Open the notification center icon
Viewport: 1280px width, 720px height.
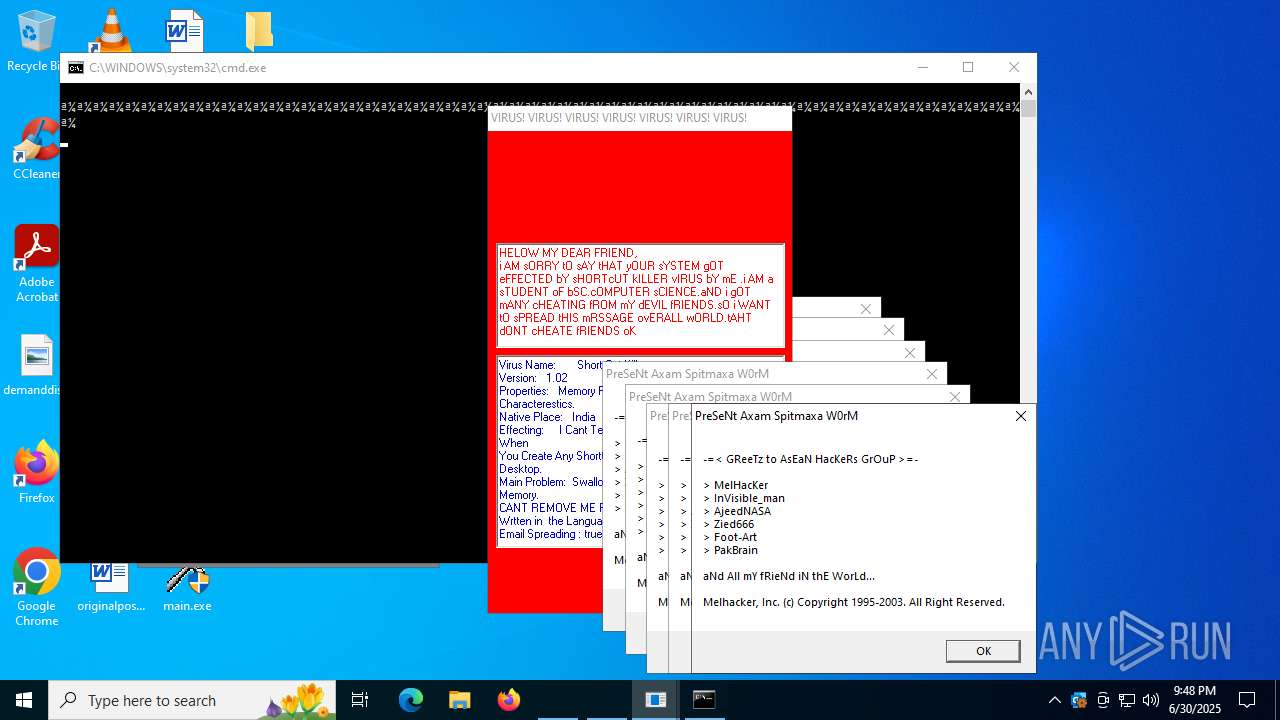pyautogui.click(x=1247, y=700)
